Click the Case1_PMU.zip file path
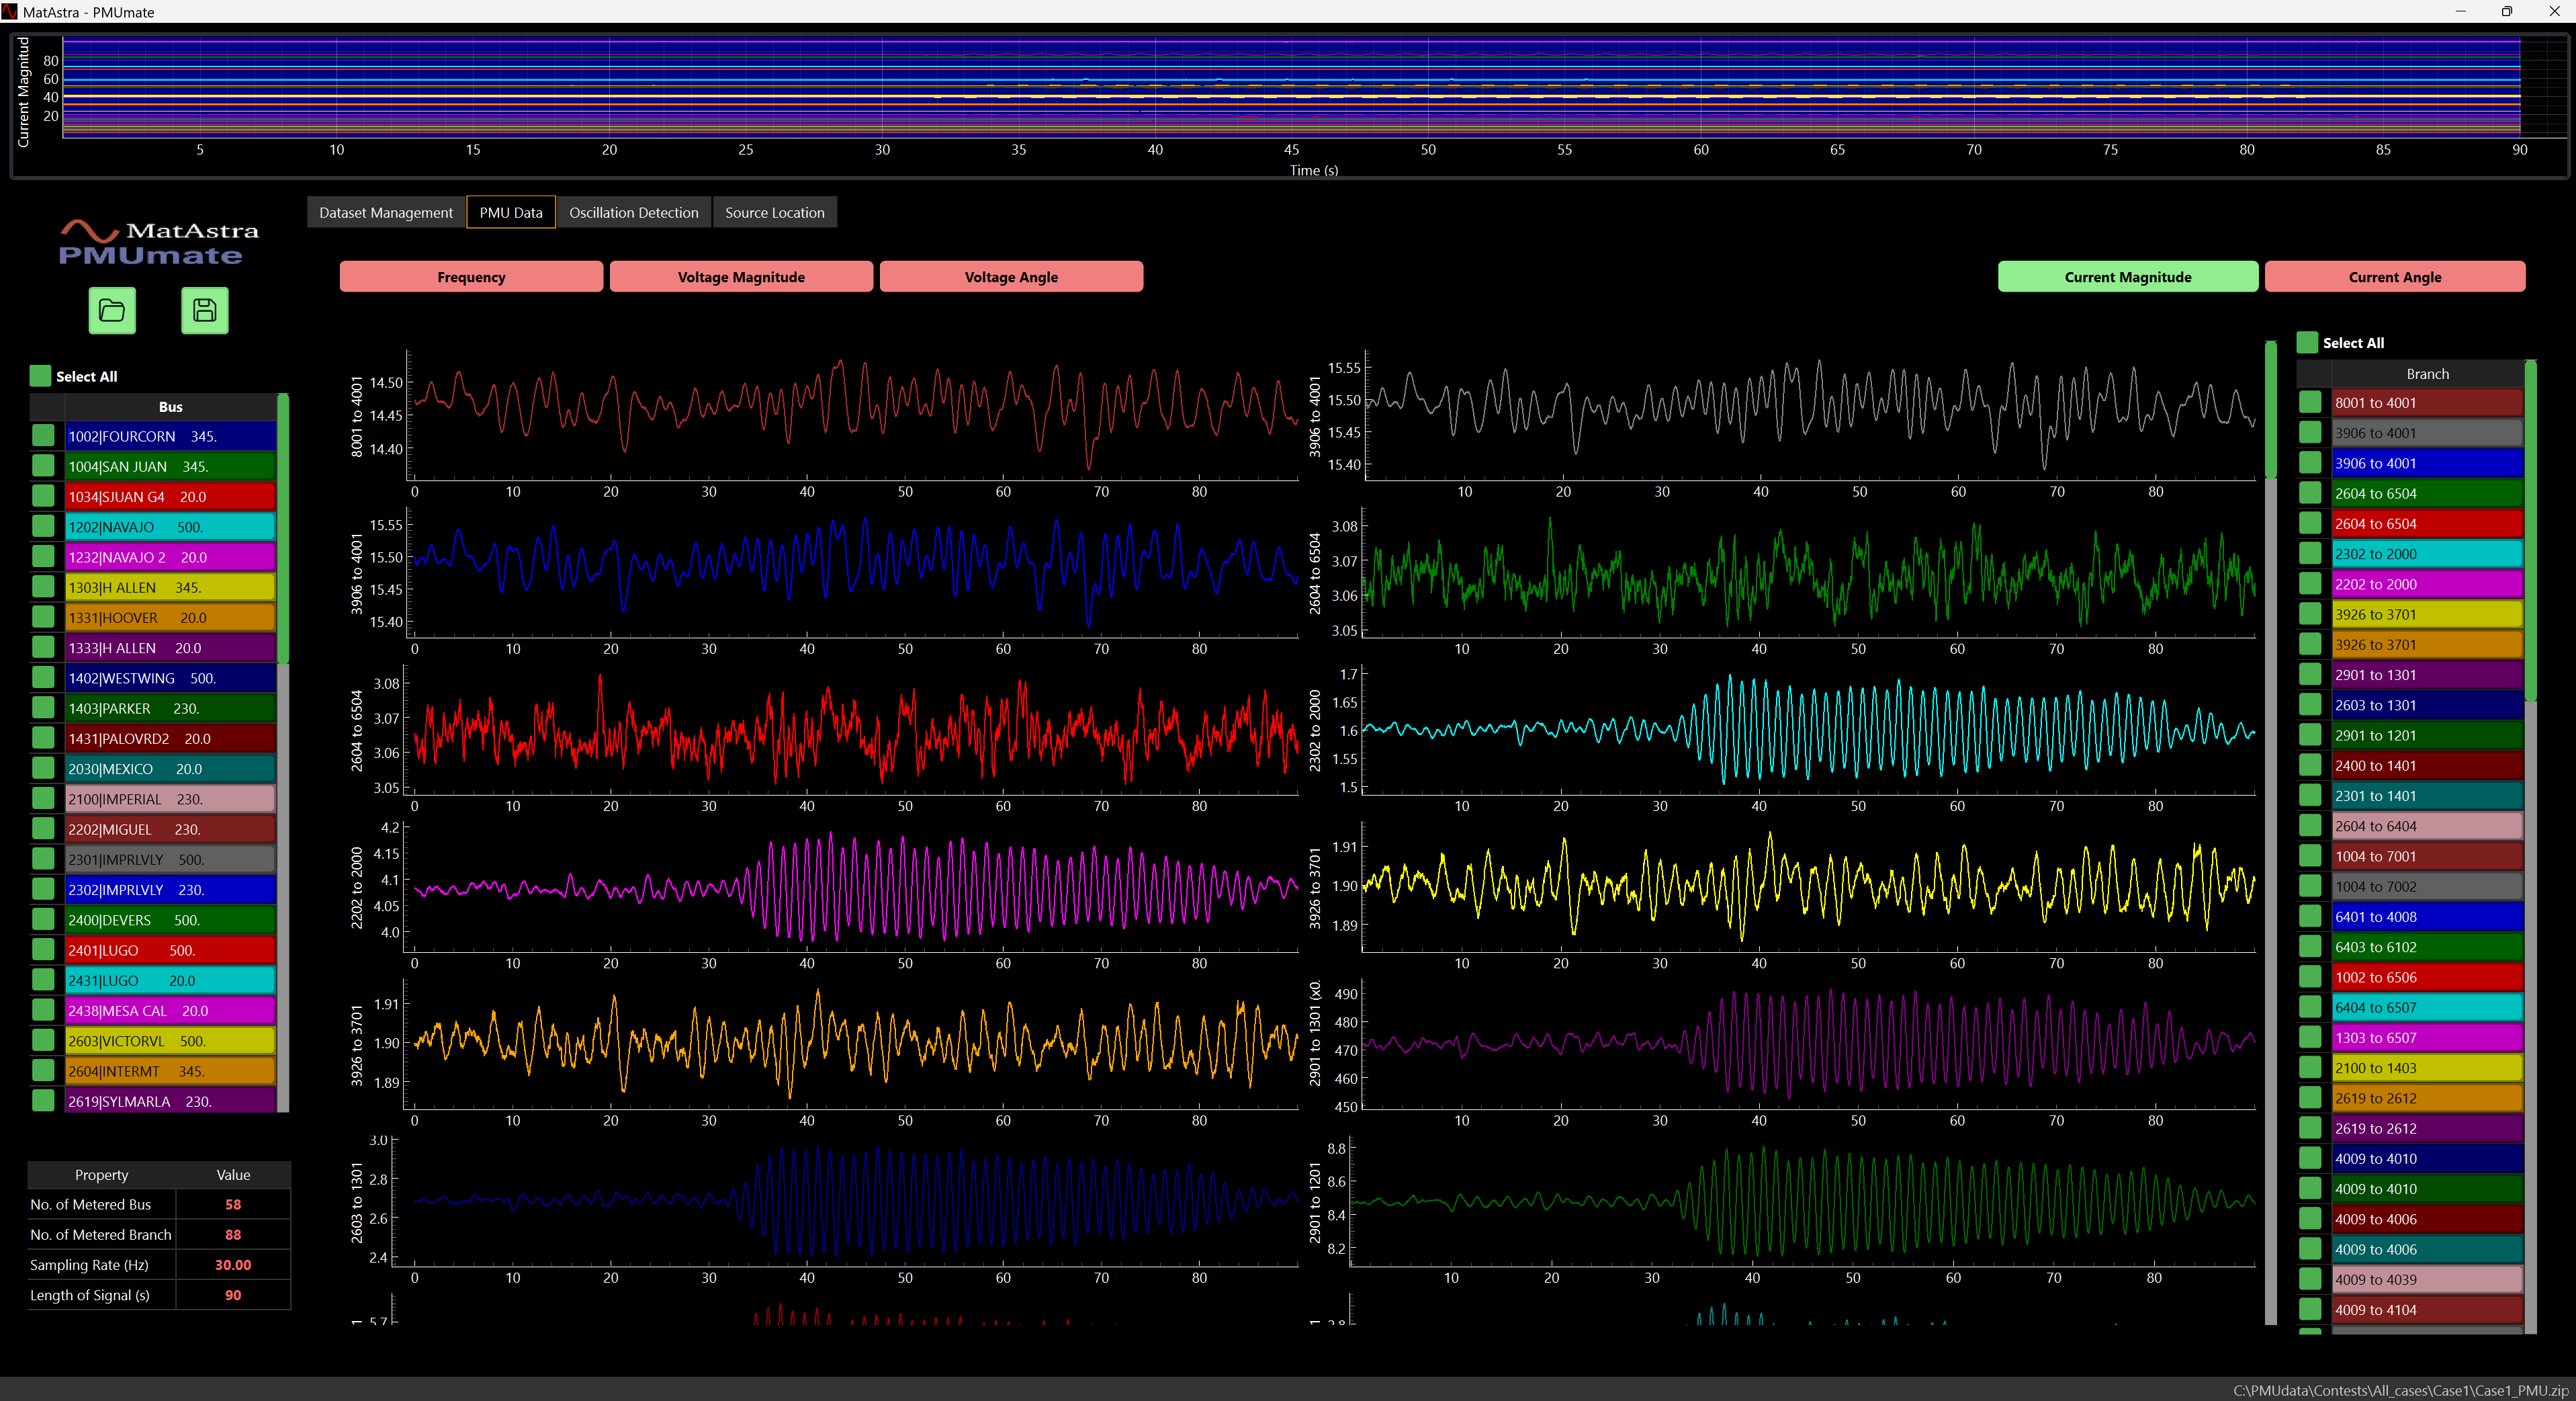This screenshot has width=2576, height=1401. click(x=2400, y=1390)
